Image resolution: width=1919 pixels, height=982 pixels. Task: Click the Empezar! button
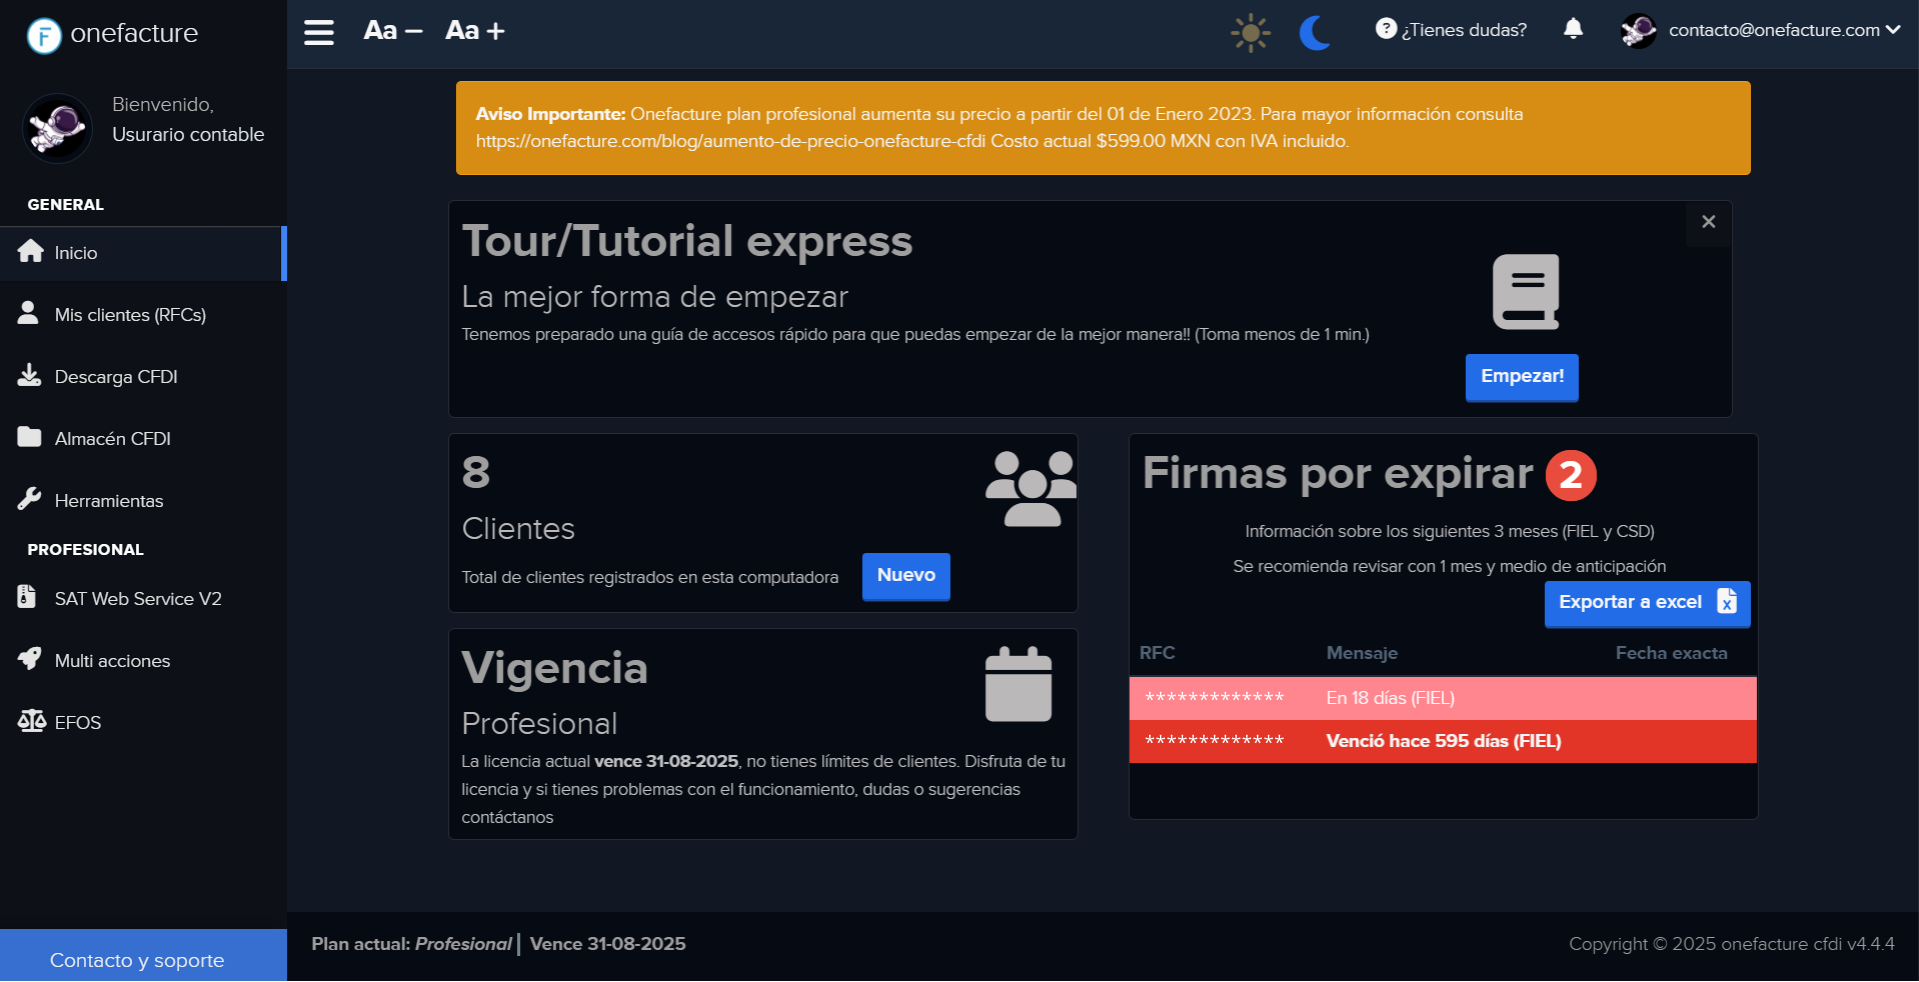click(x=1522, y=377)
